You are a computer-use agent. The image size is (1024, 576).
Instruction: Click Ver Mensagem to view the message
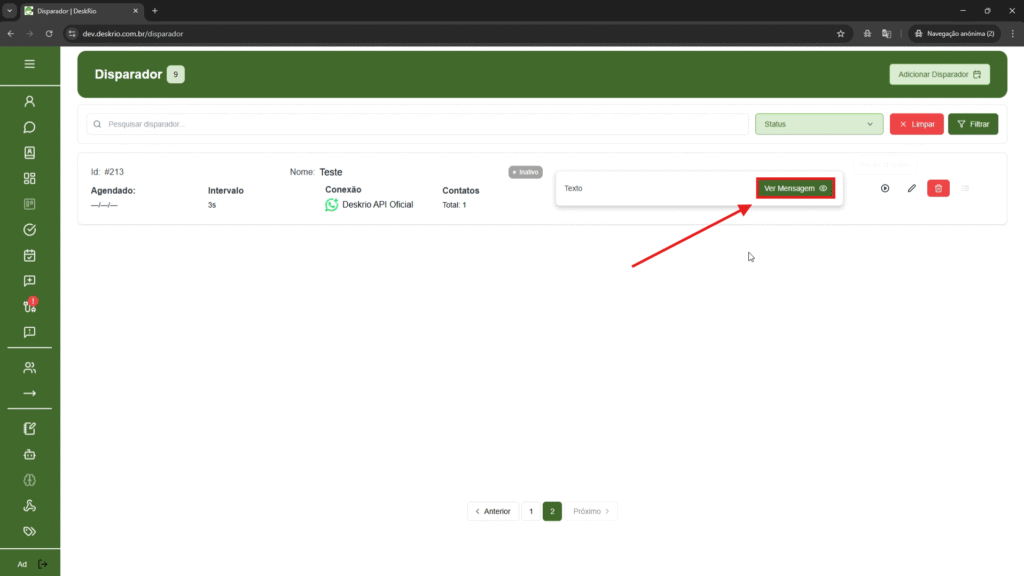[795, 188]
